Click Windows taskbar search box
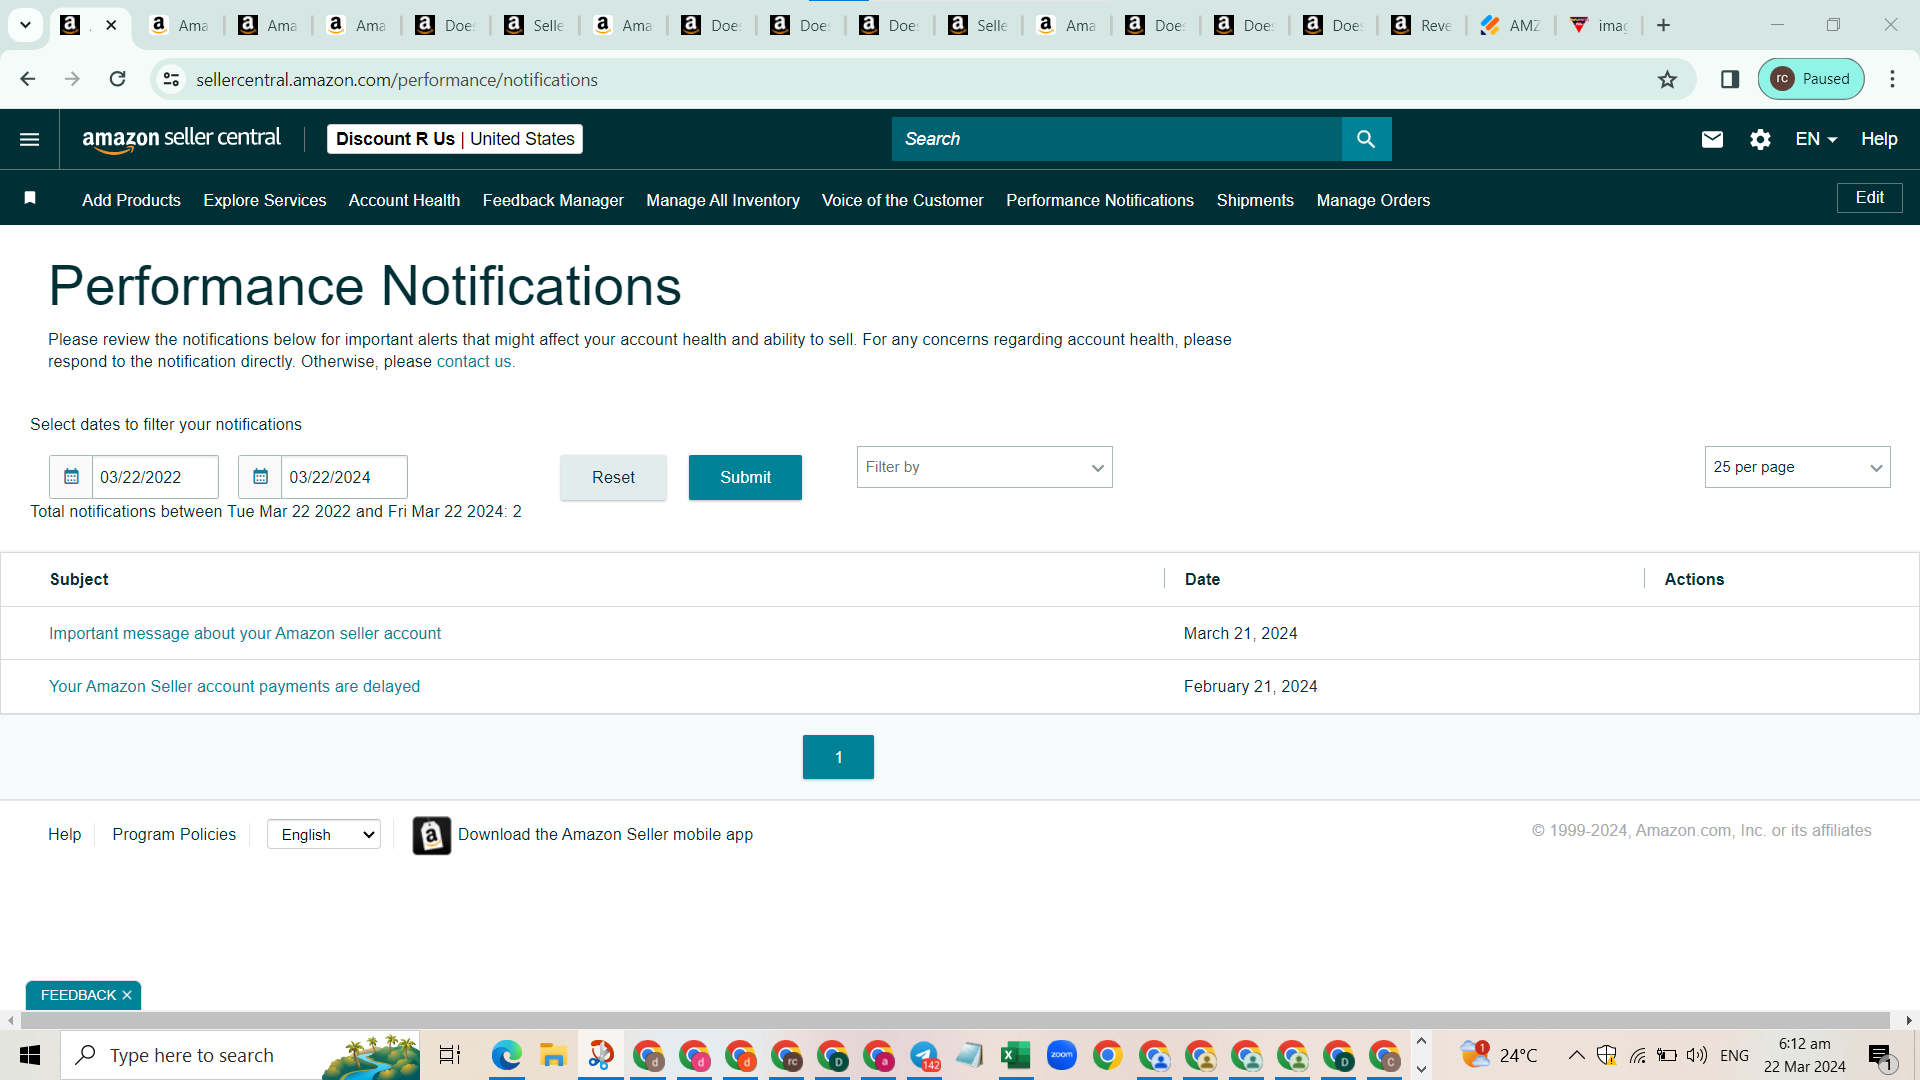Screen dimensions: 1920x1080 point(240,1055)
